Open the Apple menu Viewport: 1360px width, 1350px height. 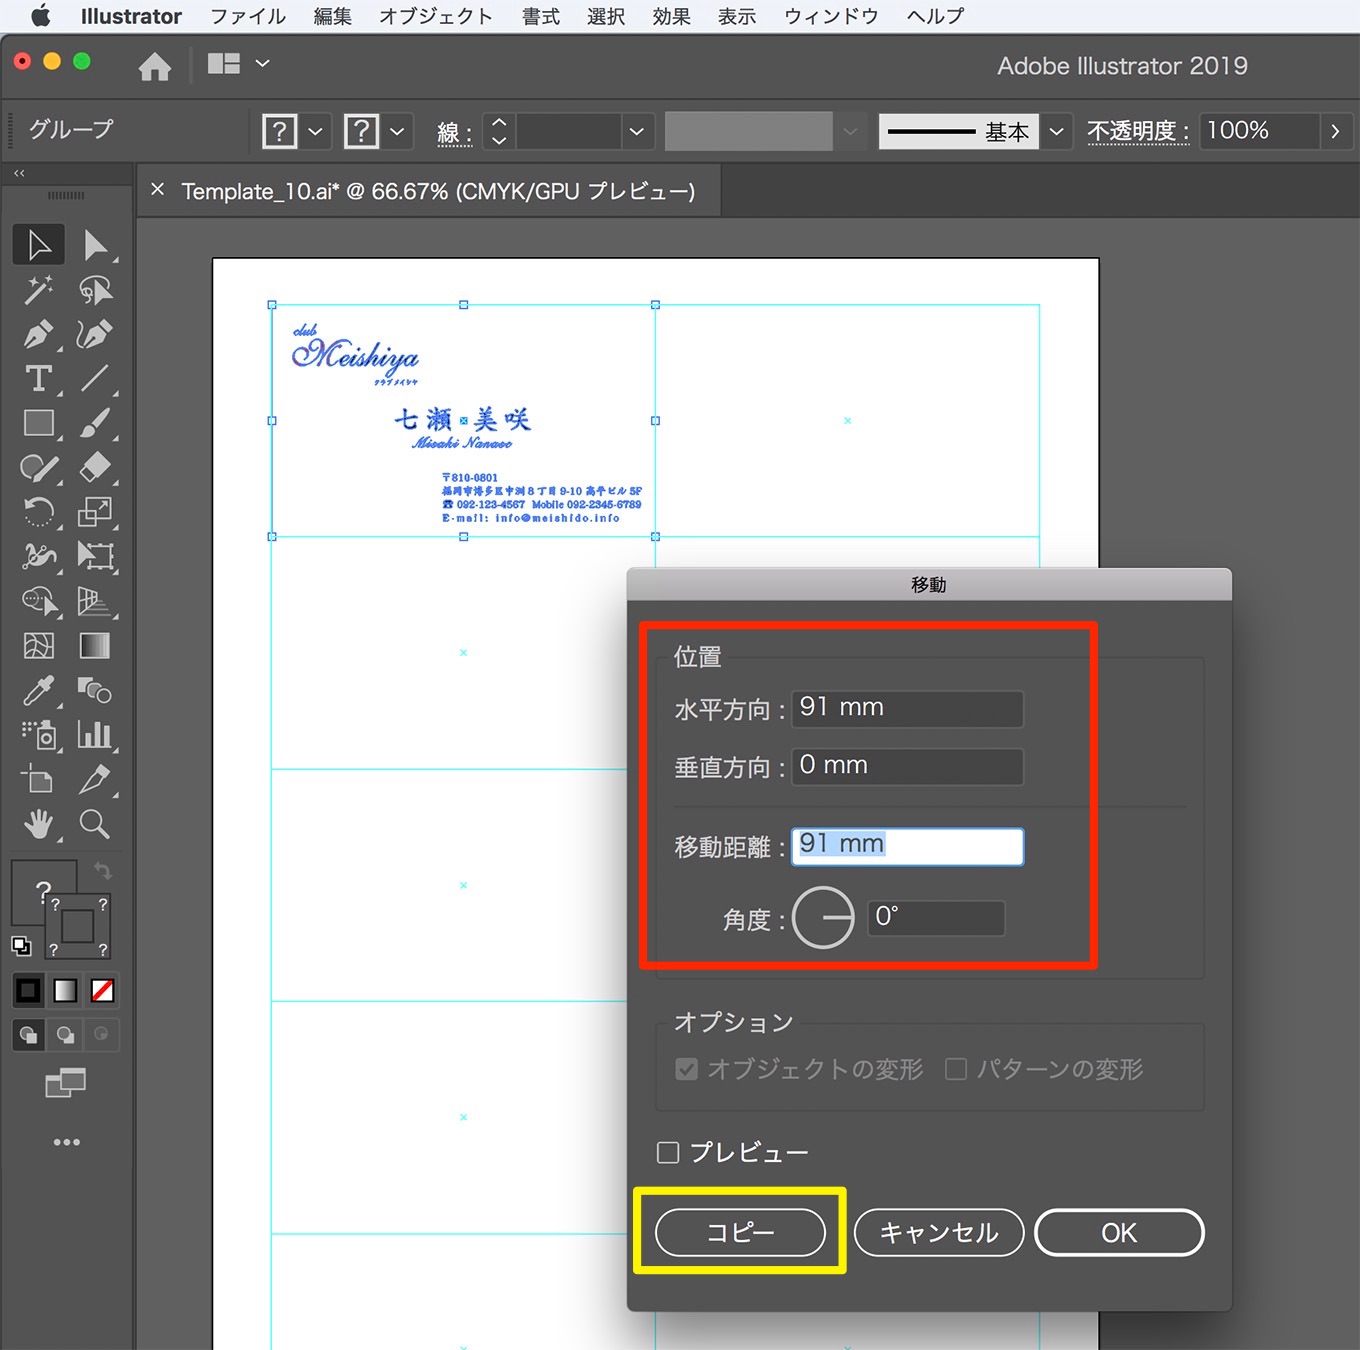click(41, 16)
